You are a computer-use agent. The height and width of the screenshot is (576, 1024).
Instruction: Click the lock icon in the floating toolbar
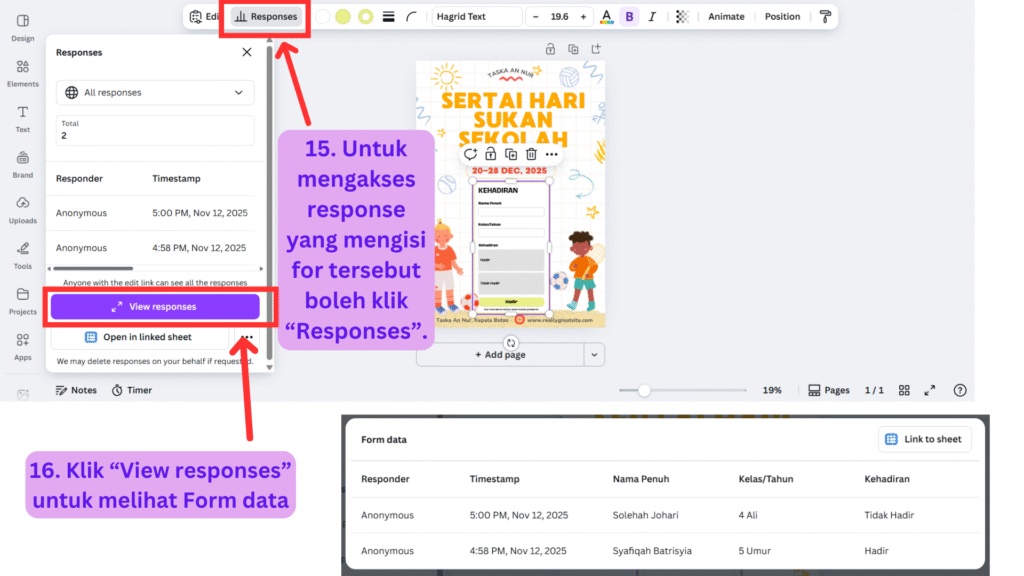pos(490,154)
